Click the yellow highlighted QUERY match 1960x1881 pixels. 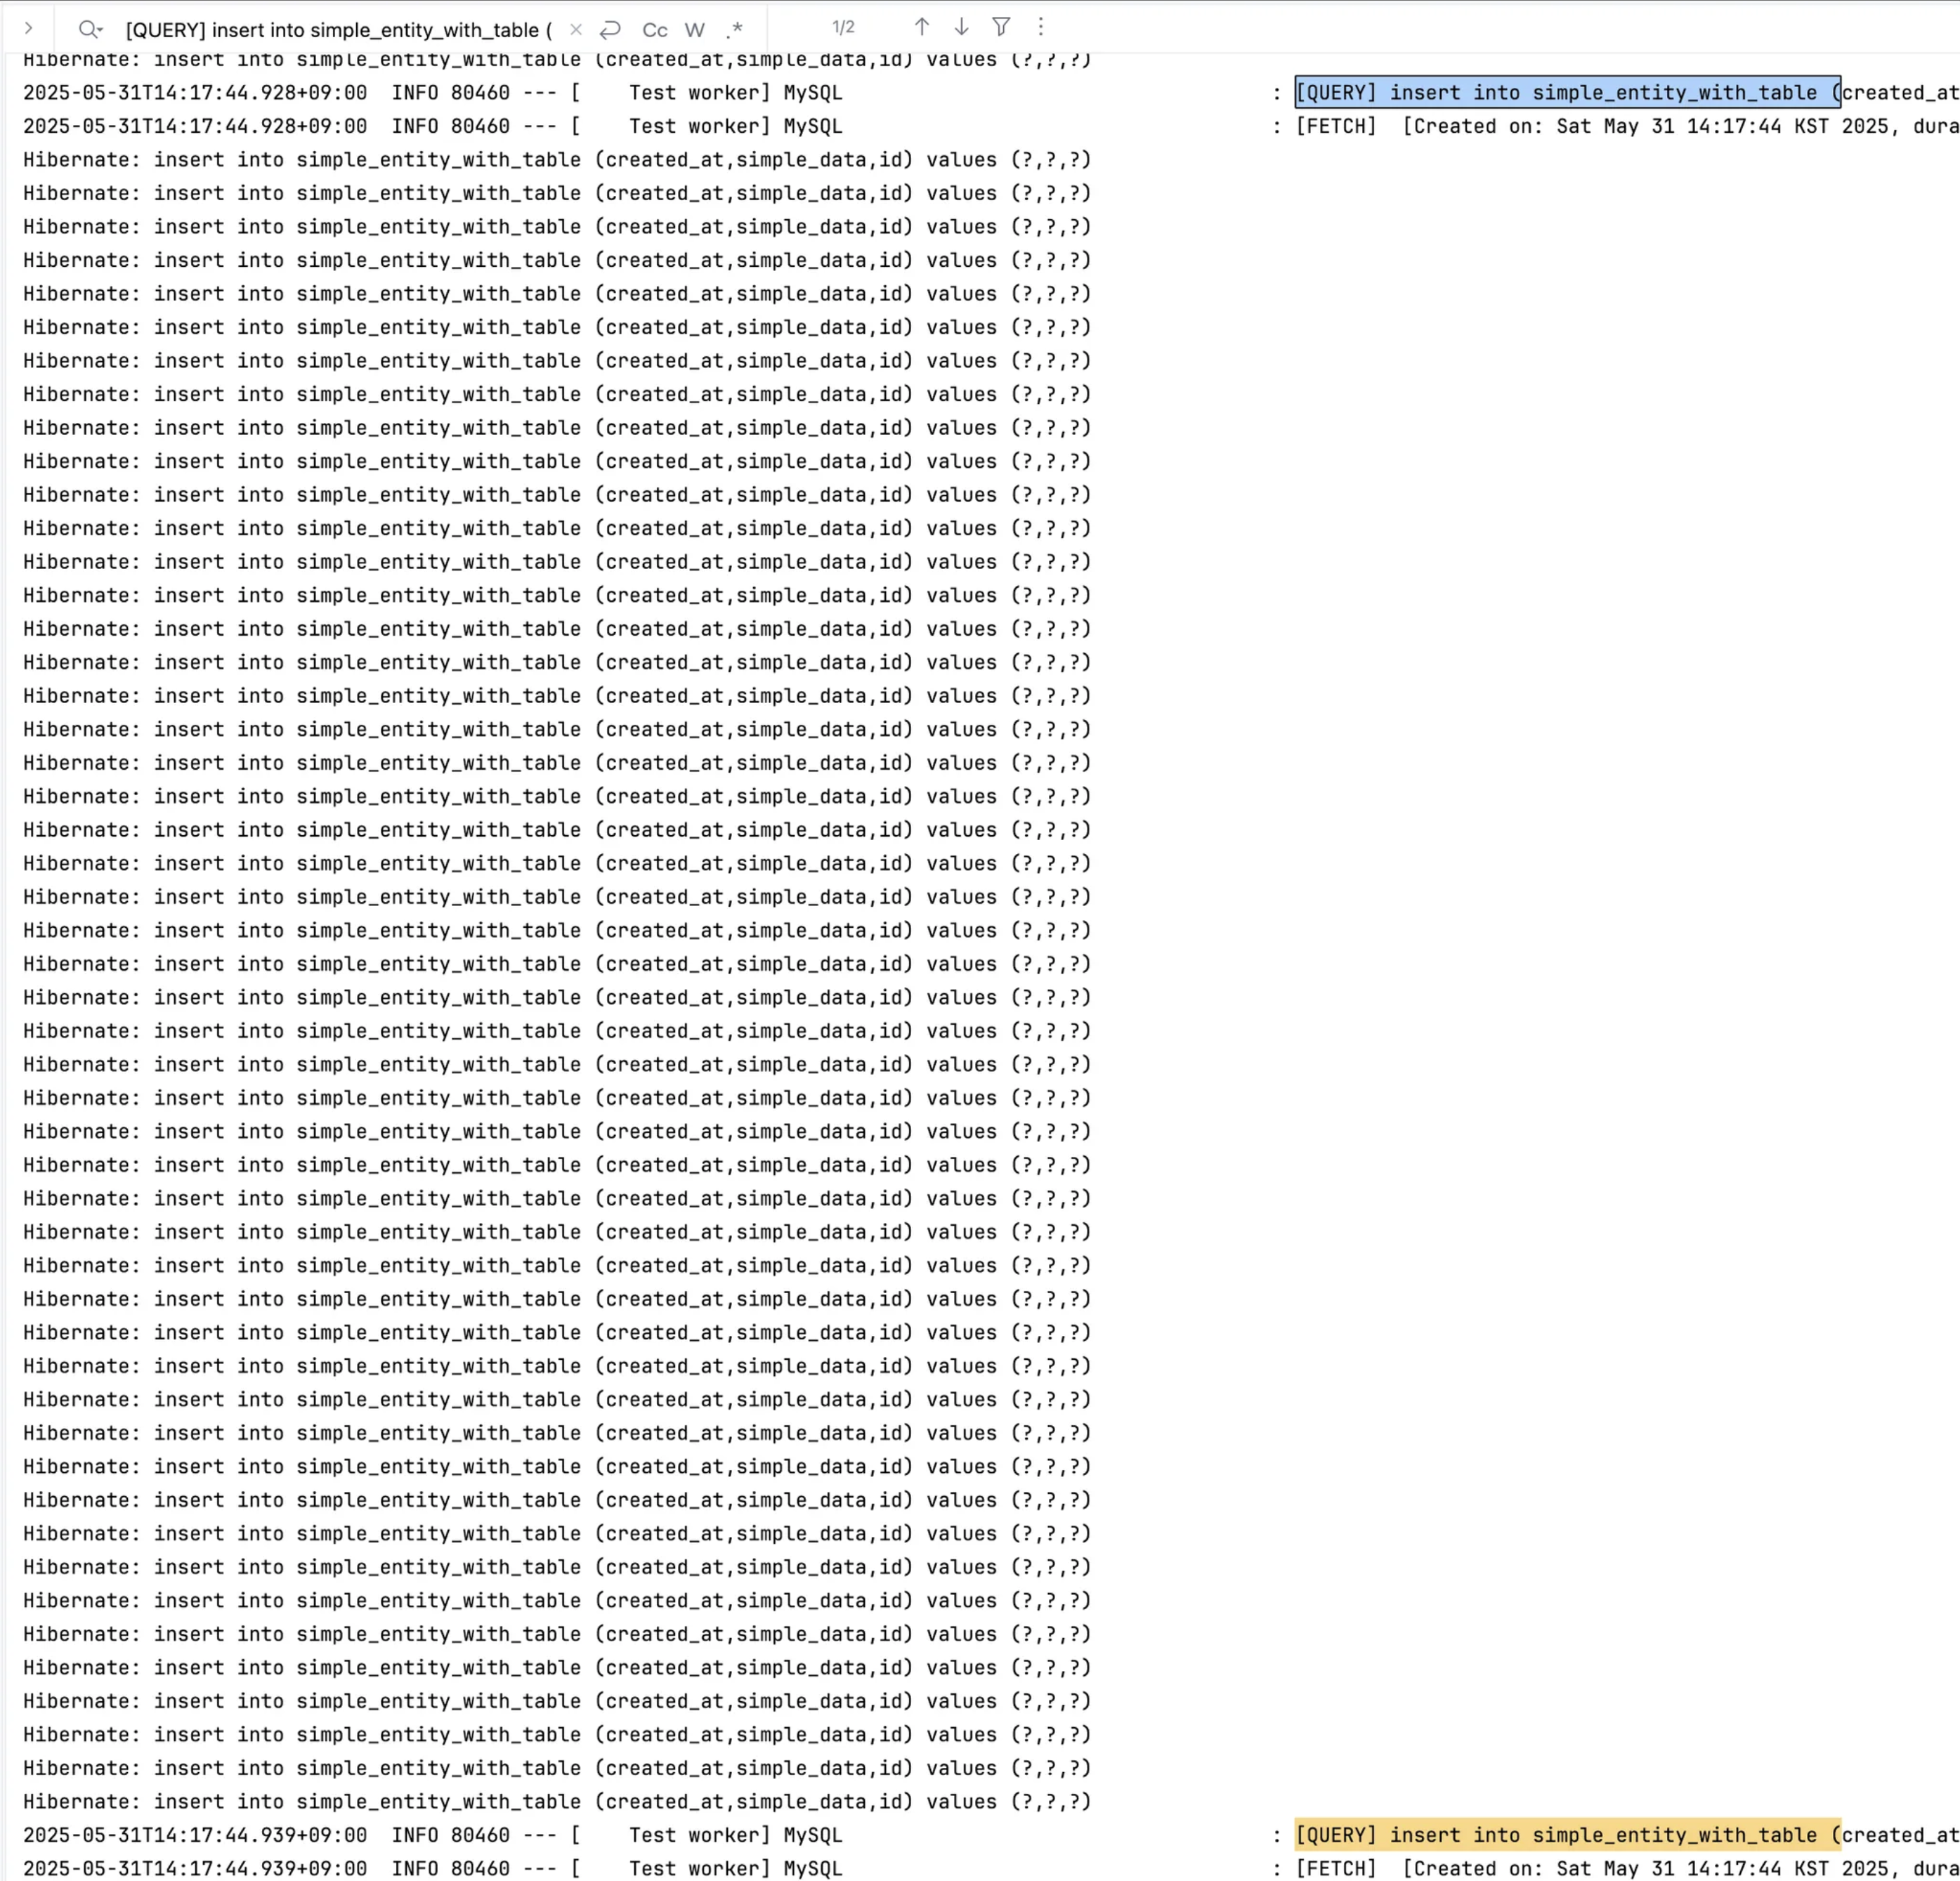pyautogui.click(x=1566, y=1834)
